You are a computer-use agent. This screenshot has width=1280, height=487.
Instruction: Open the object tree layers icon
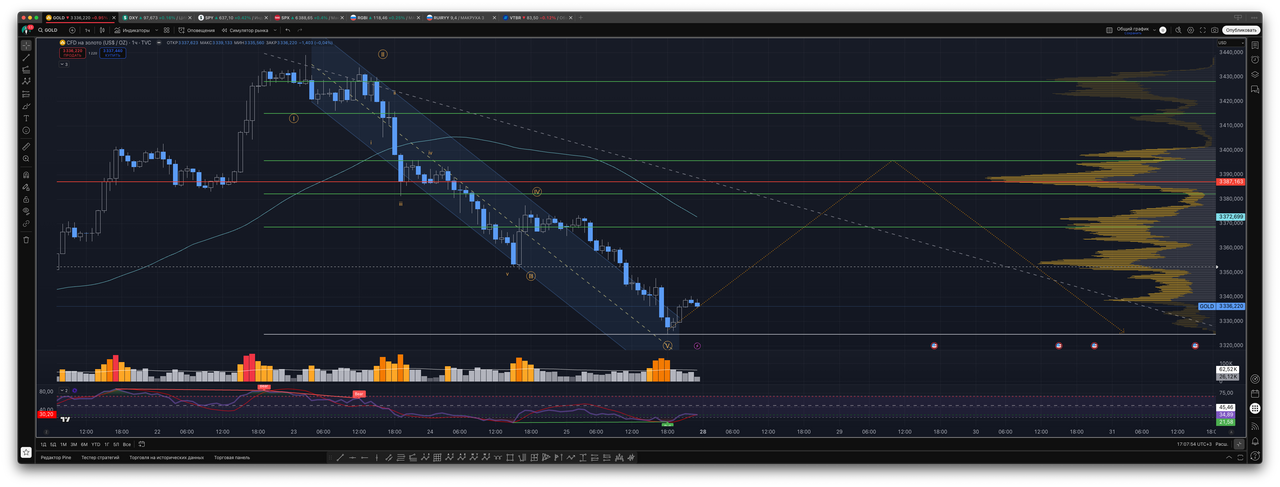point(1254,74)
